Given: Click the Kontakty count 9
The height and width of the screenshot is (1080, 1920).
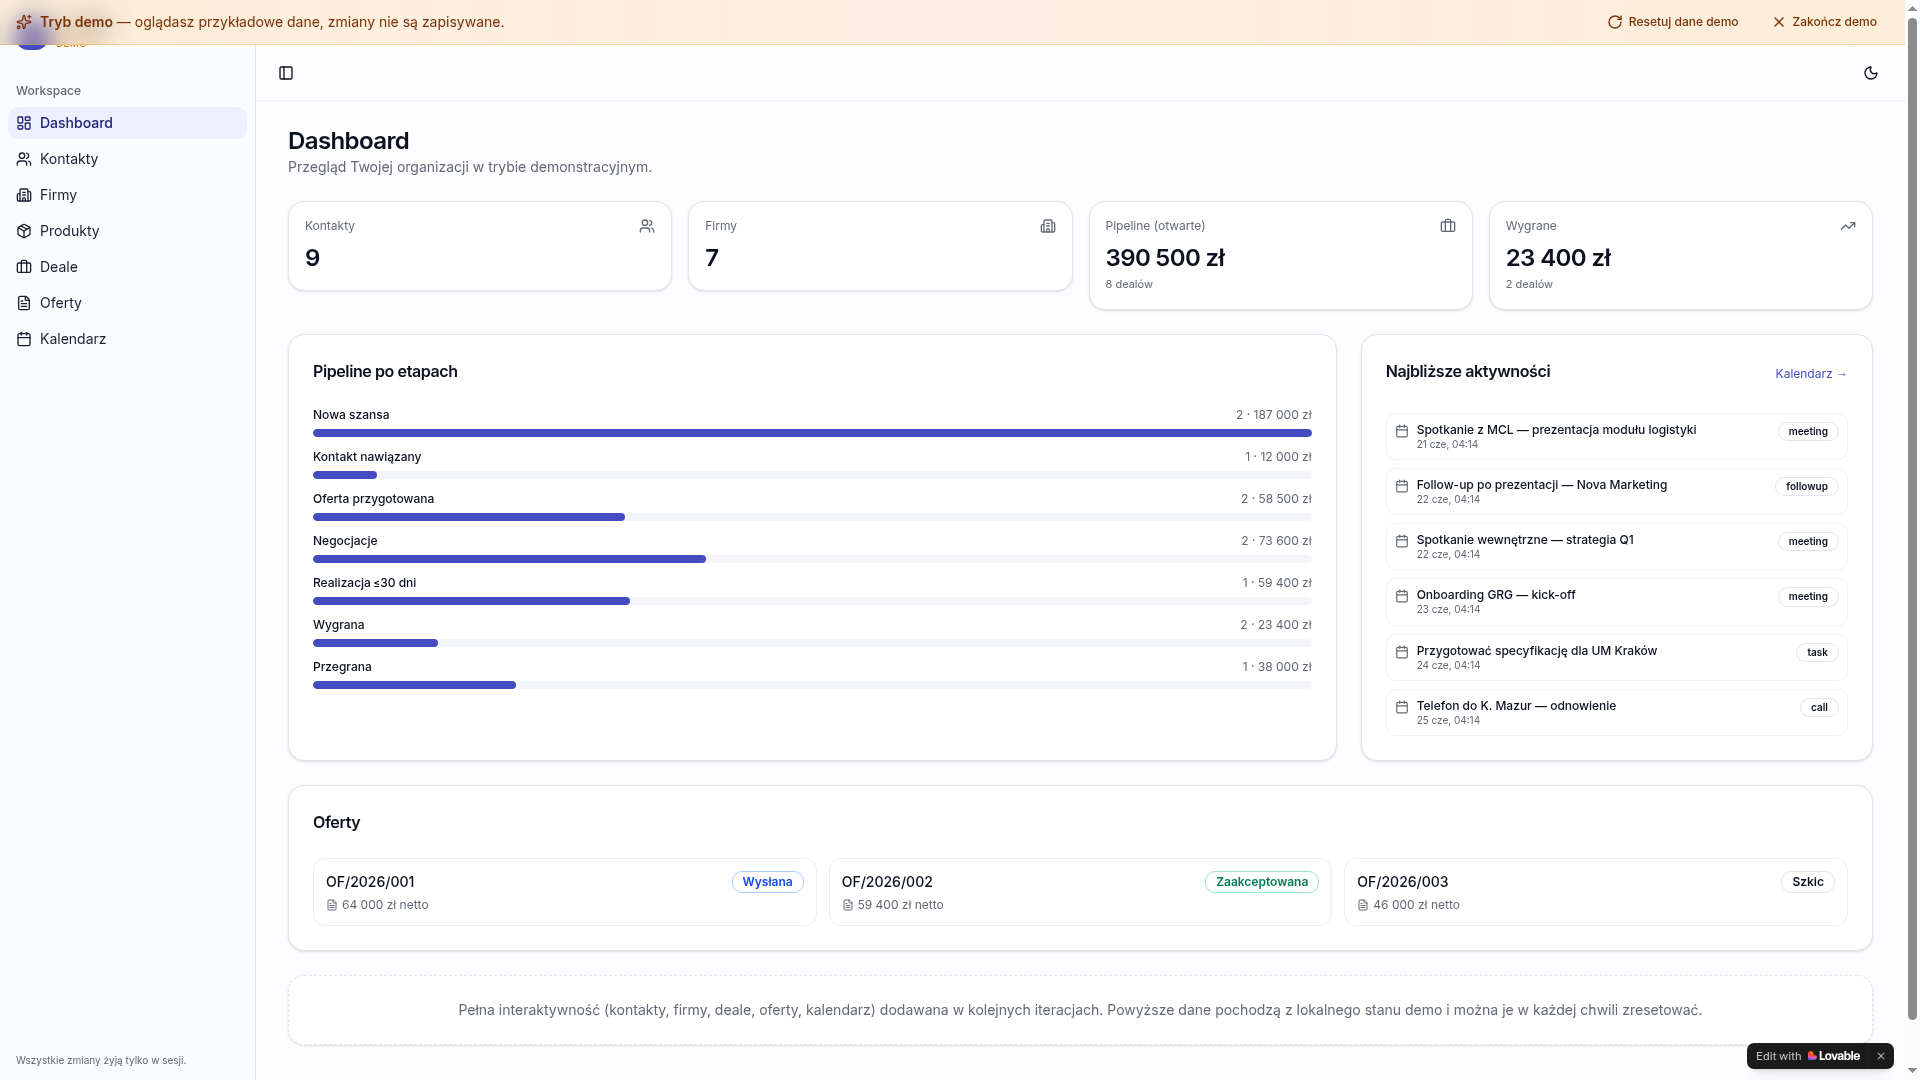Looking at the screenshot, I should coord(312,258).
